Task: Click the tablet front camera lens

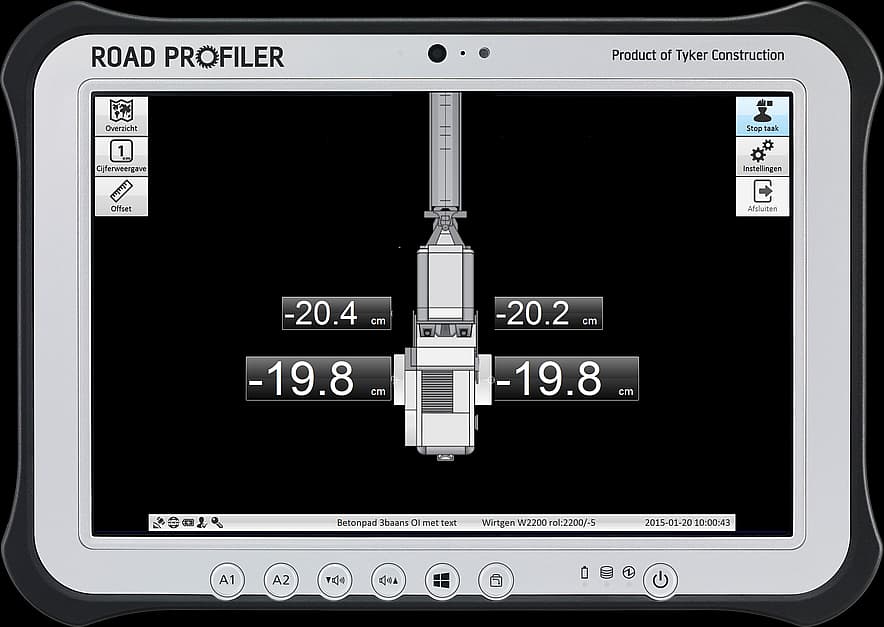Action: pyautogui.click(x=437, y=54)
